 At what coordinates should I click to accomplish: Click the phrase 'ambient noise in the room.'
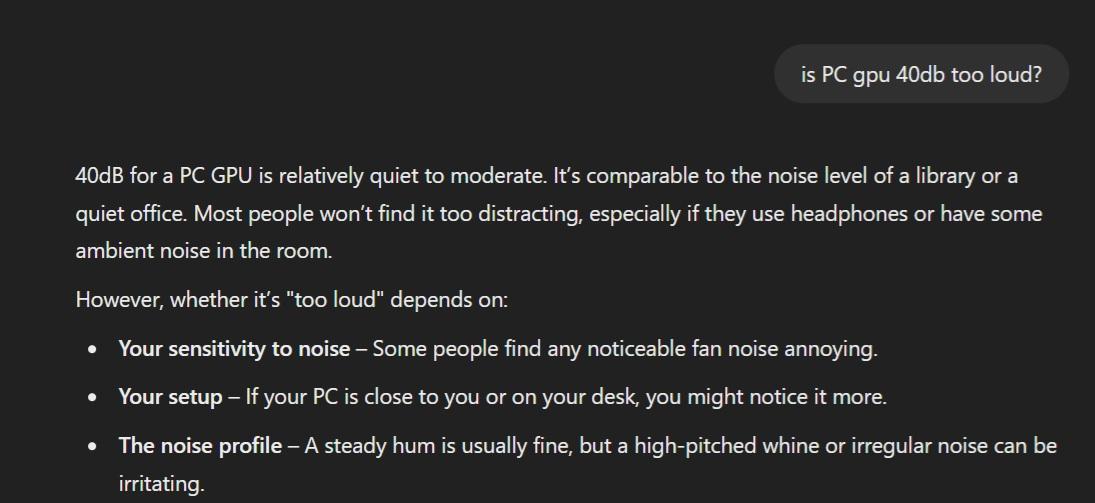pyautogui.click(x=203, y=251)
